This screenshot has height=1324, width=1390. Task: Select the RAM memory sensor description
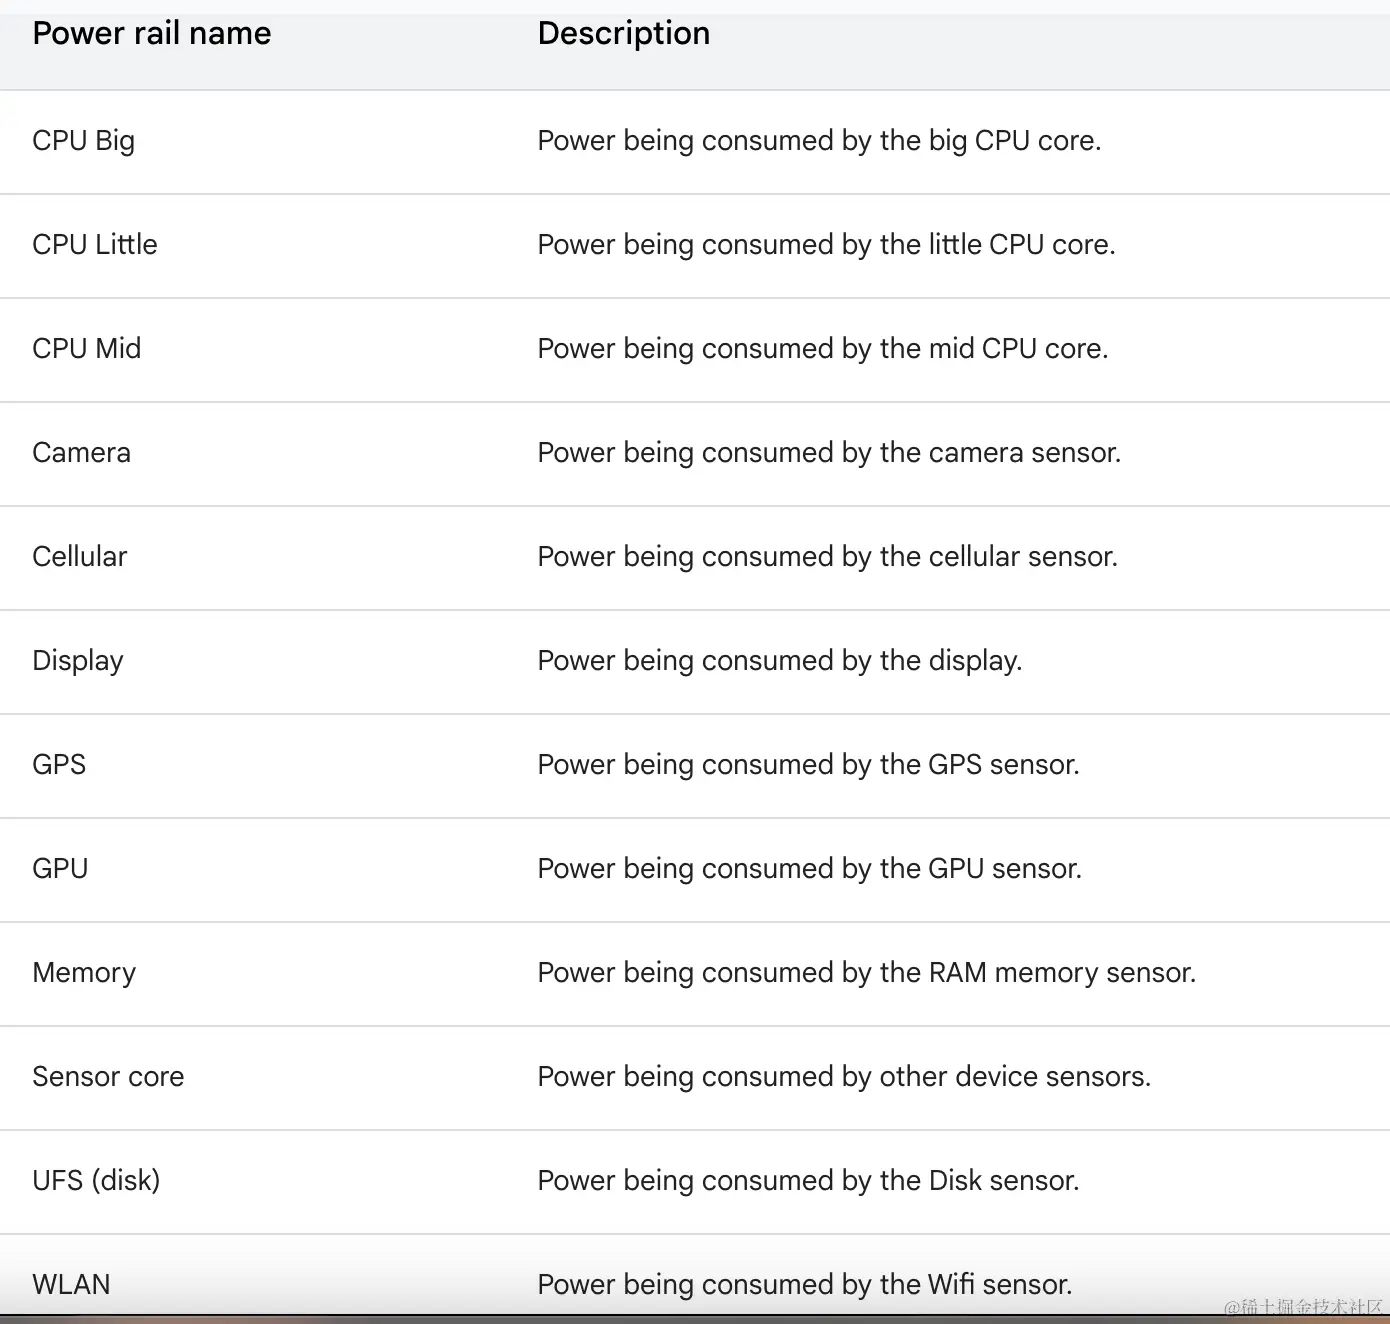[866, 973]
